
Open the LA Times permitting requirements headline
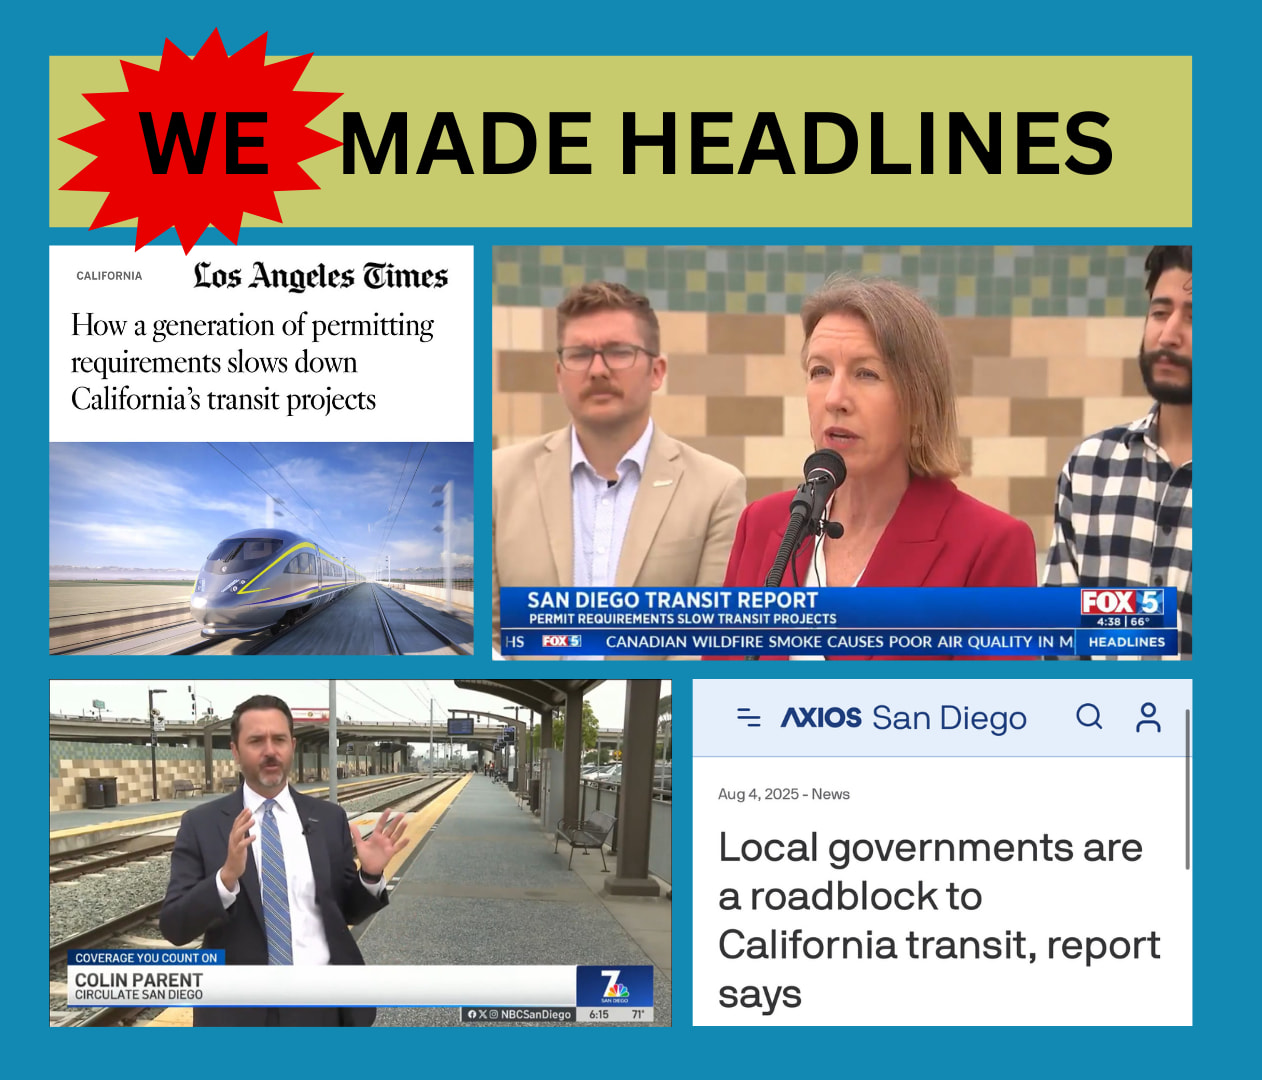click(252, 362)
